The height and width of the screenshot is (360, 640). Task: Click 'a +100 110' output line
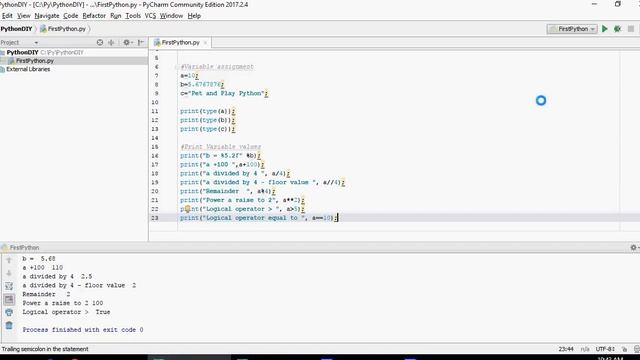tap(42, 267)
